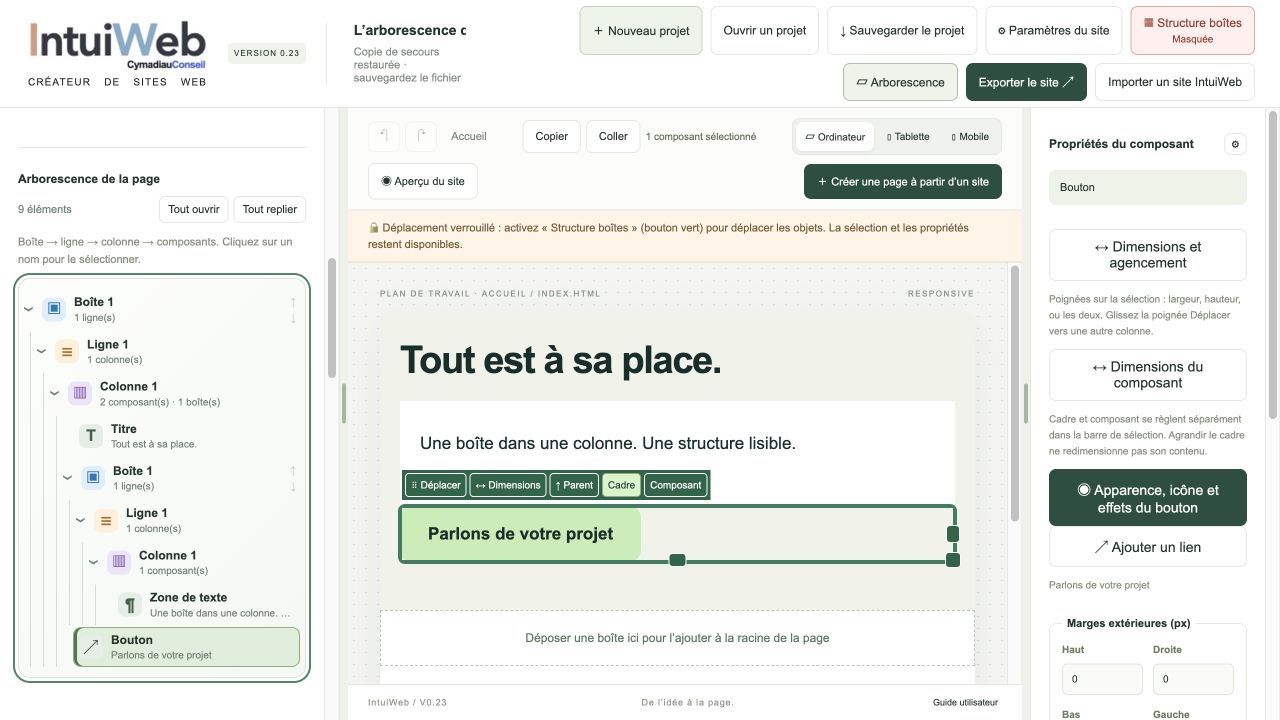Click the canvas vertical scrollbar
This screenshot has height=720, width=1280.
point(1016,393)
